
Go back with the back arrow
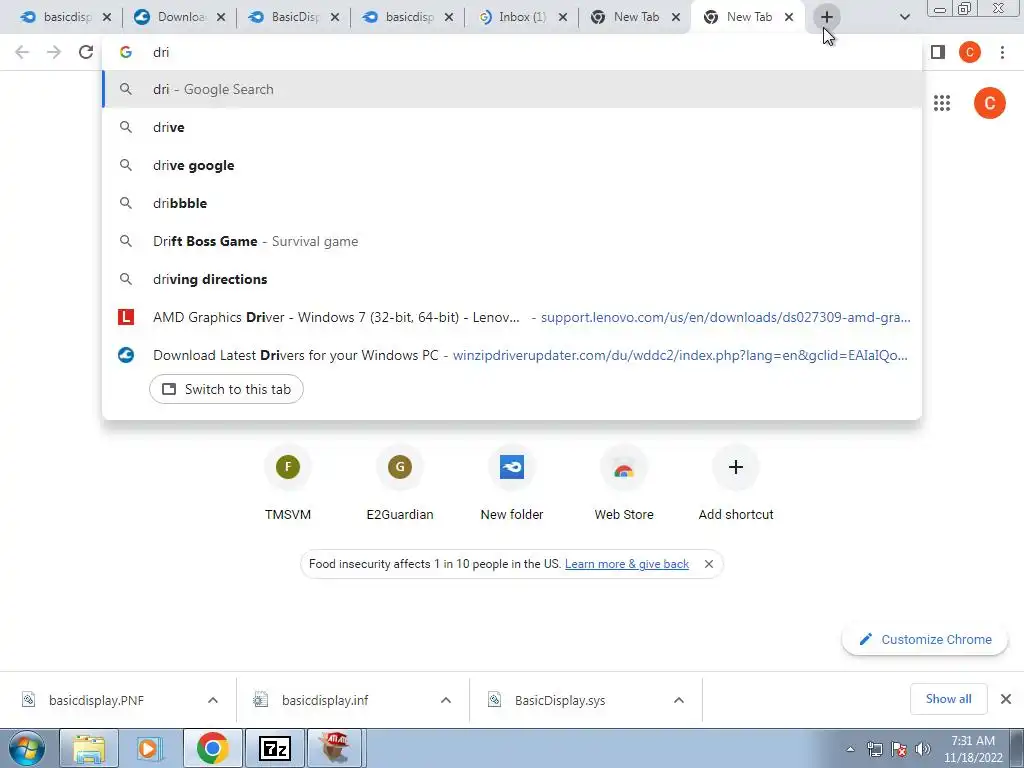tap(22, 52)
